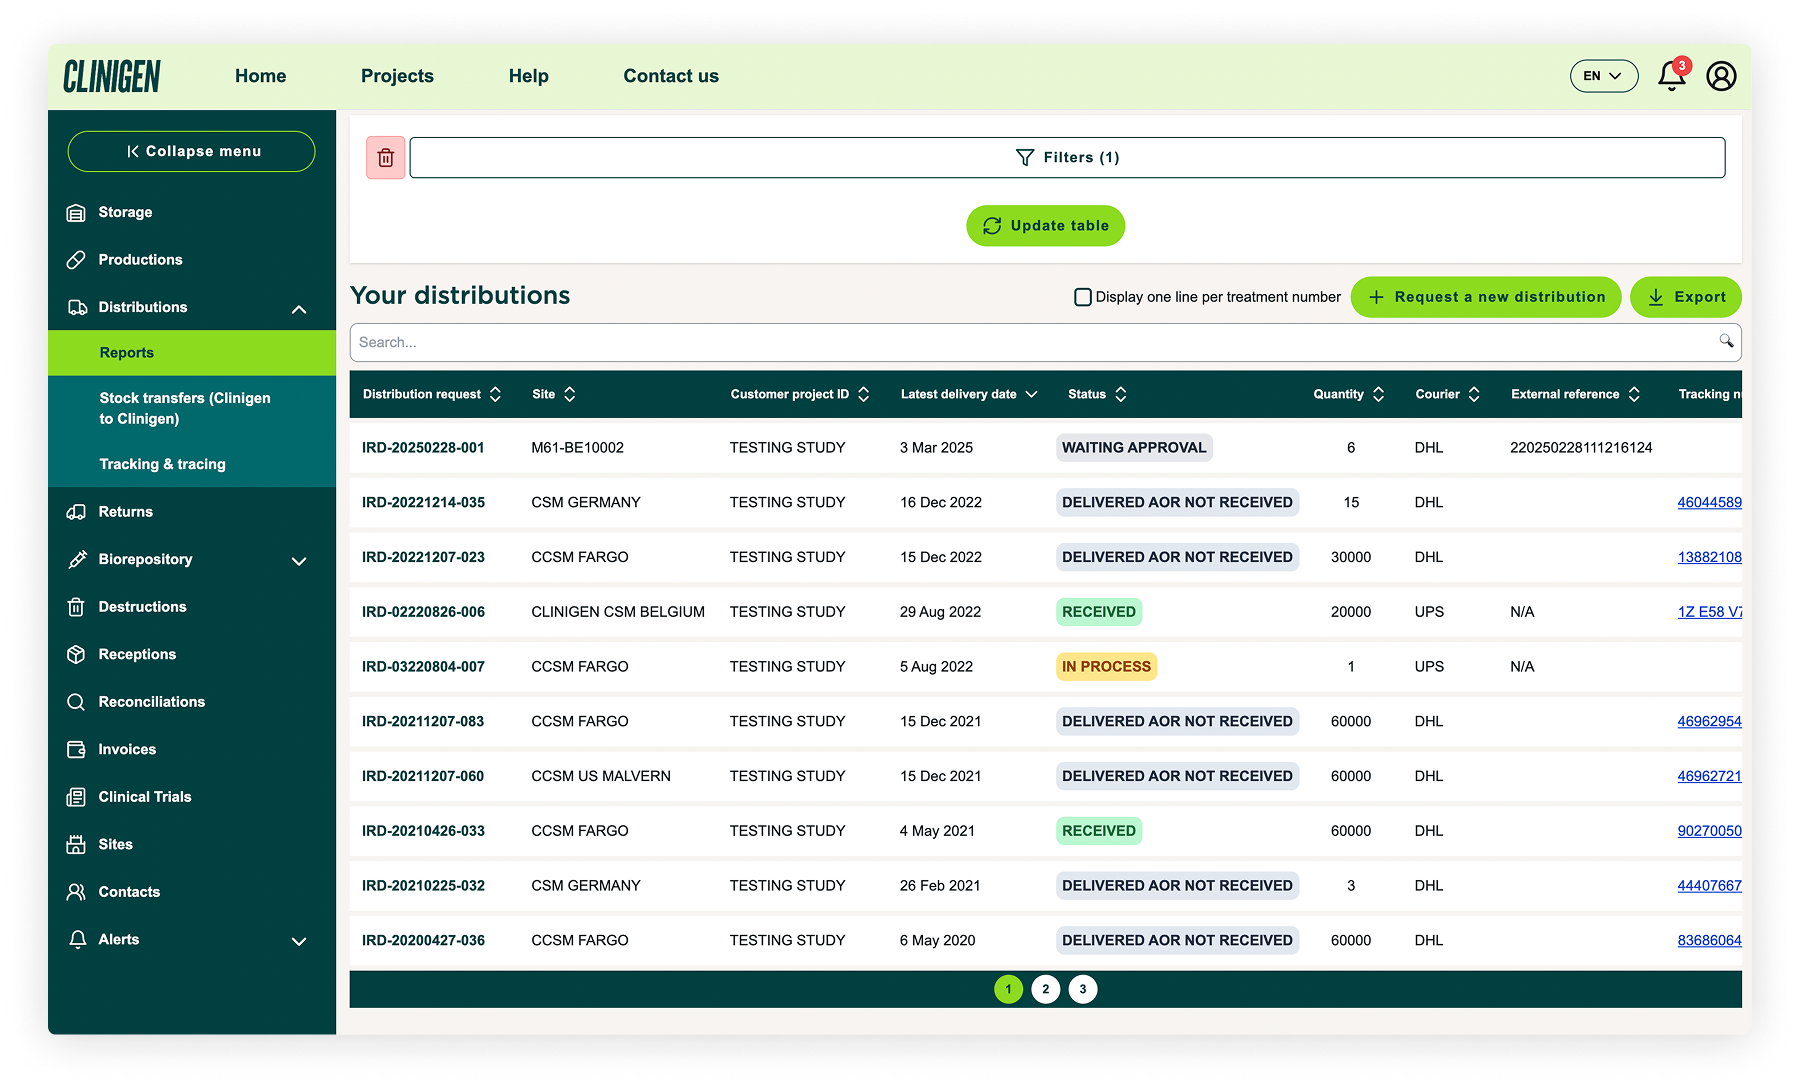This screenshot has height=1087, width=1800.
Task: Open the Tracking & tracing page
Action: click(162, 463)
